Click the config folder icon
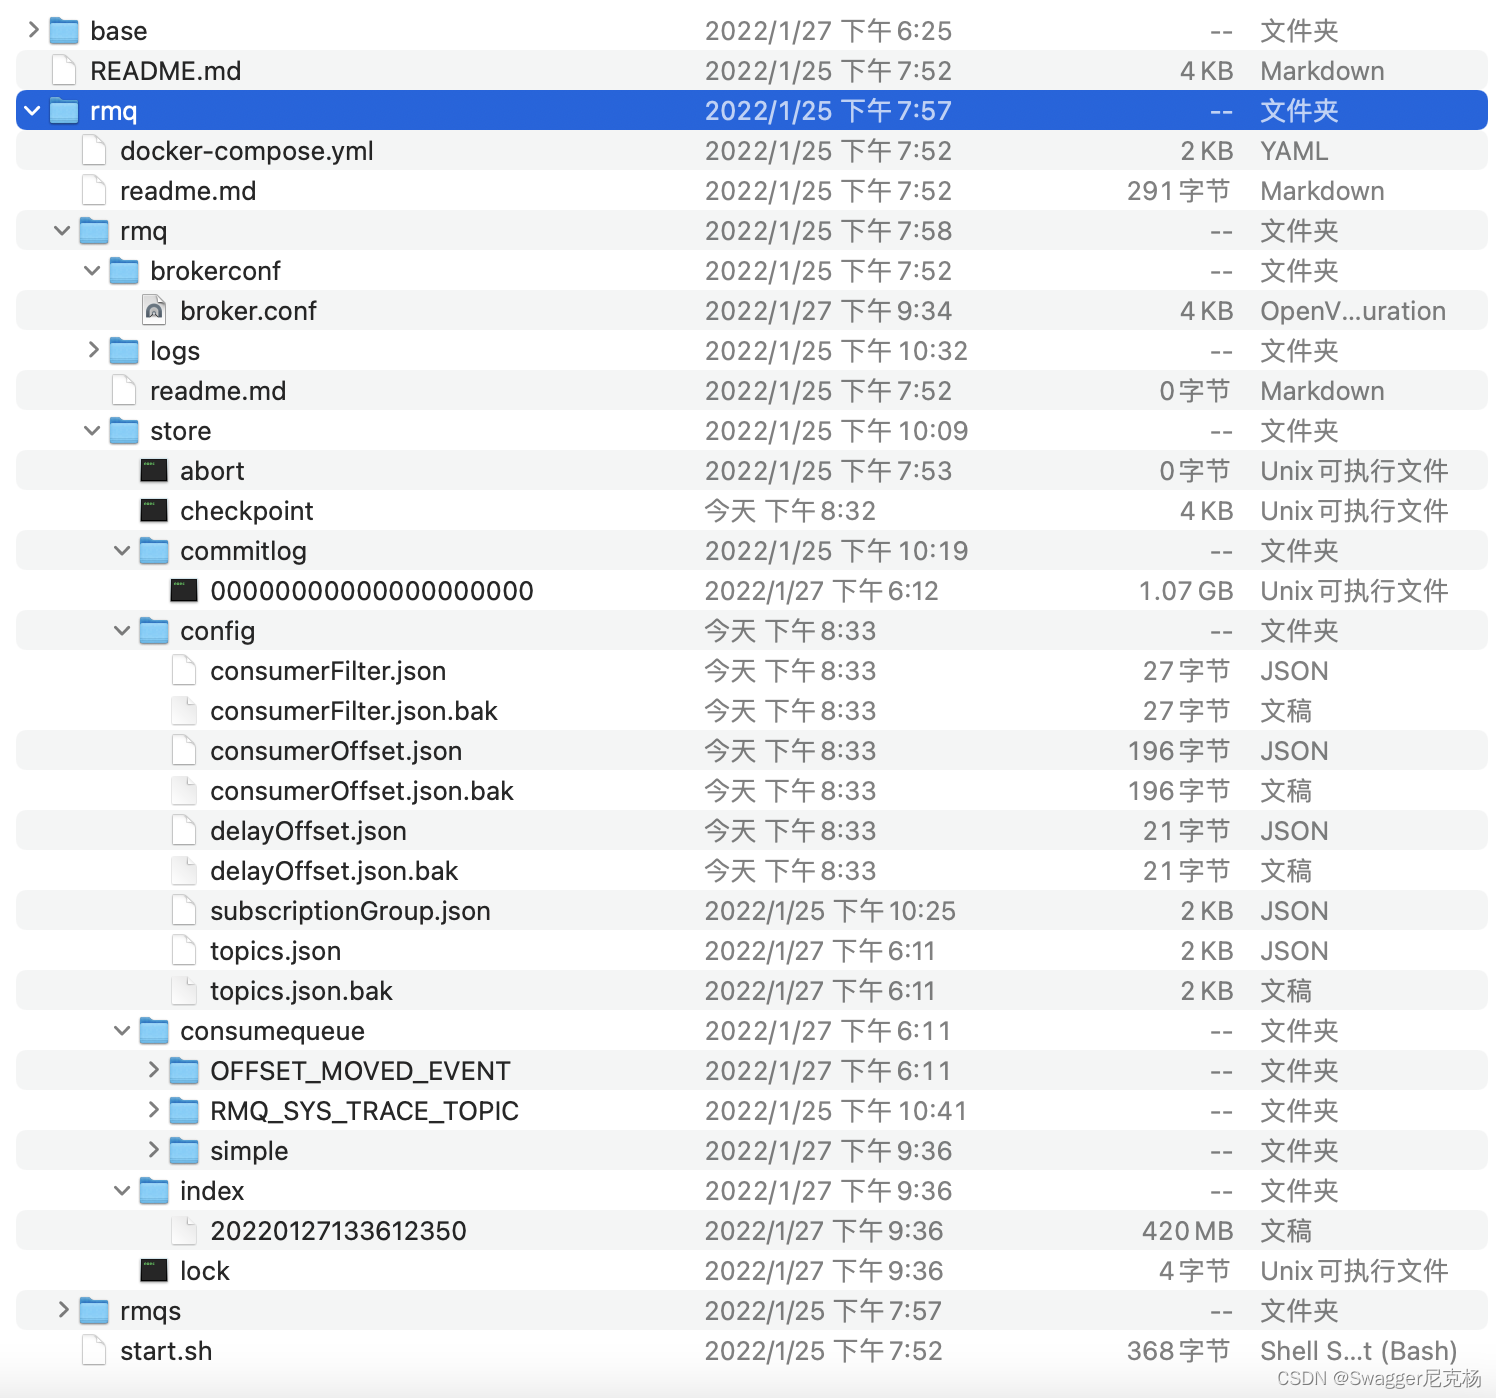Screen dimensions: 1496x1398 pyautogui.click(x=154, y=631)
